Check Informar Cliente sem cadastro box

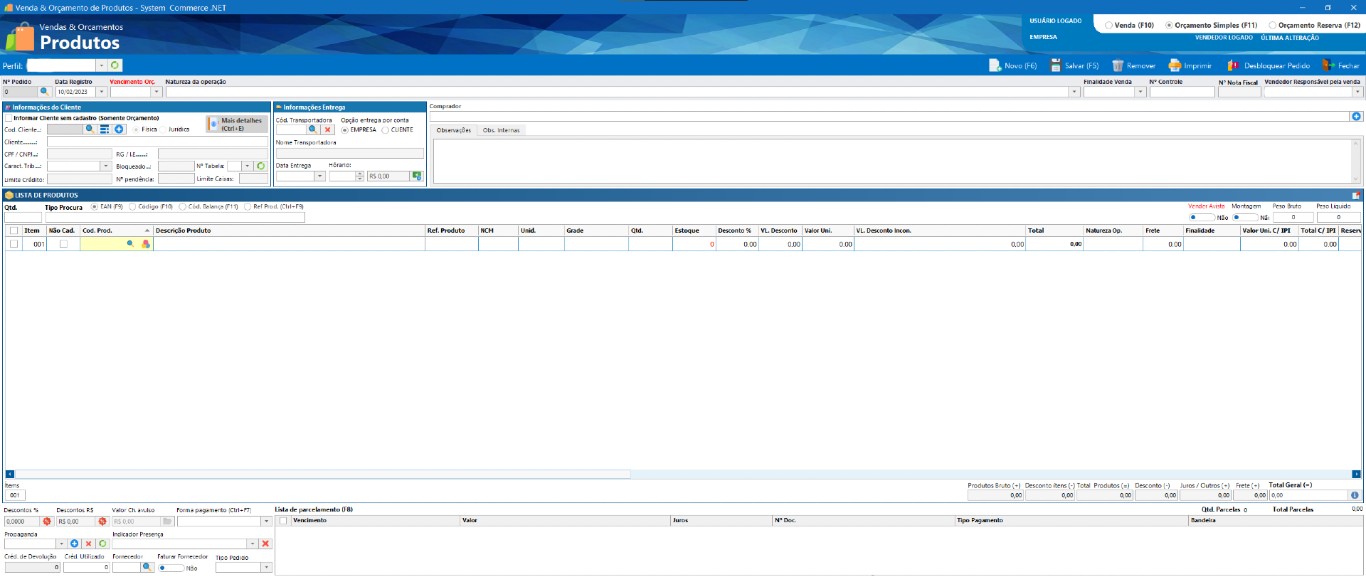pos(9,117)
